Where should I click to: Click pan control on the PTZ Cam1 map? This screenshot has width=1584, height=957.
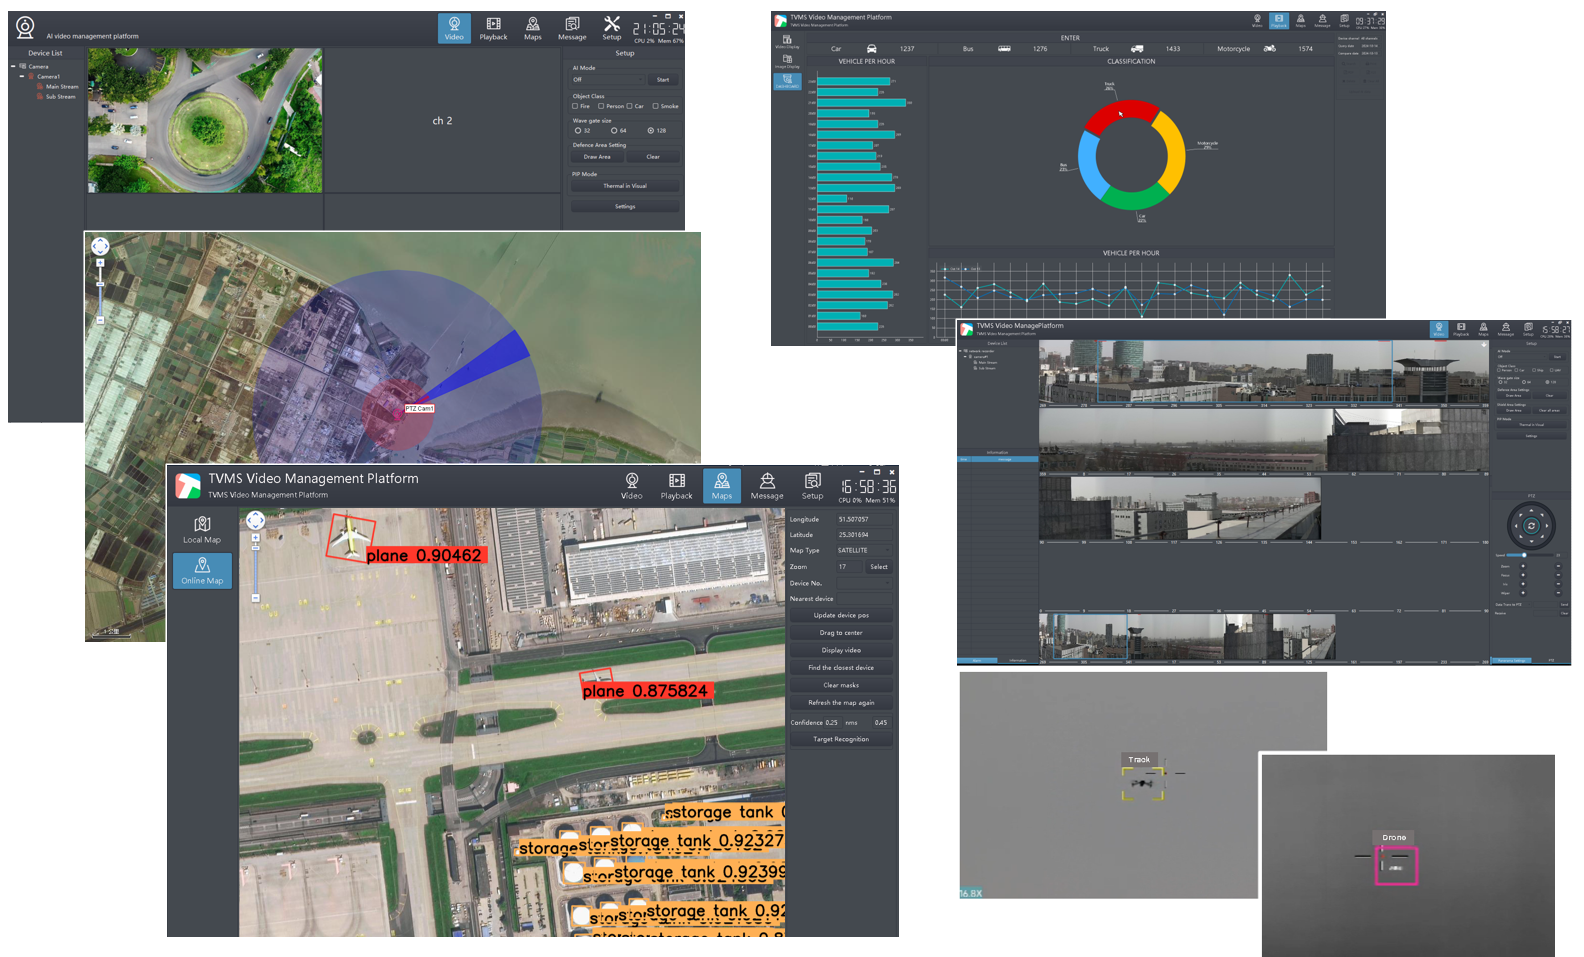tap(100, 246)
